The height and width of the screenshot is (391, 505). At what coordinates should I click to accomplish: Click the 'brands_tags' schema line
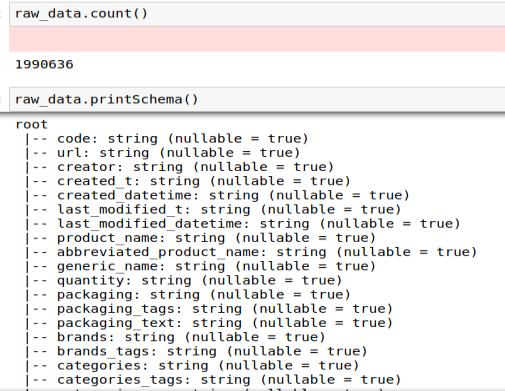[x=196, y=352]
